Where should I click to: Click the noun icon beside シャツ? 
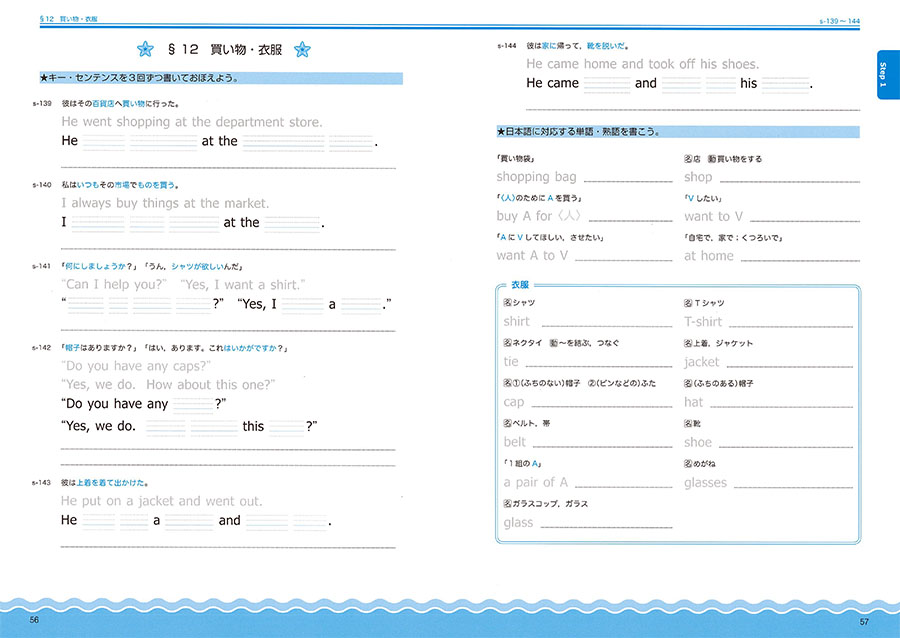(x=507, y=303)
